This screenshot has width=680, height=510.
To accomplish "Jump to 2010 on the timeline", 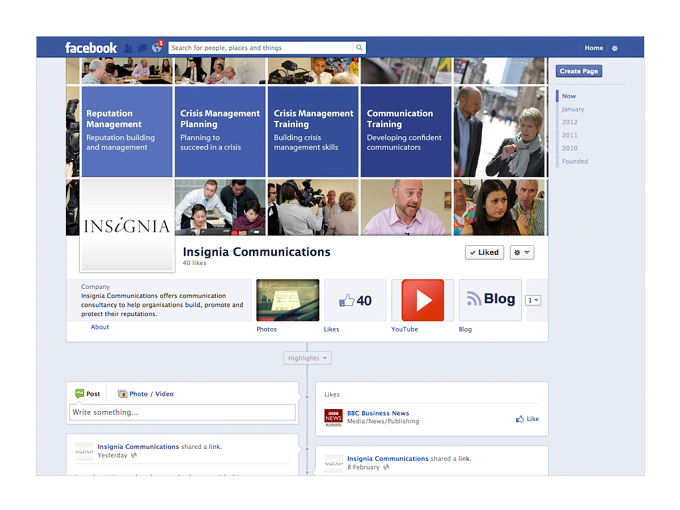I will tap(569, 148).
